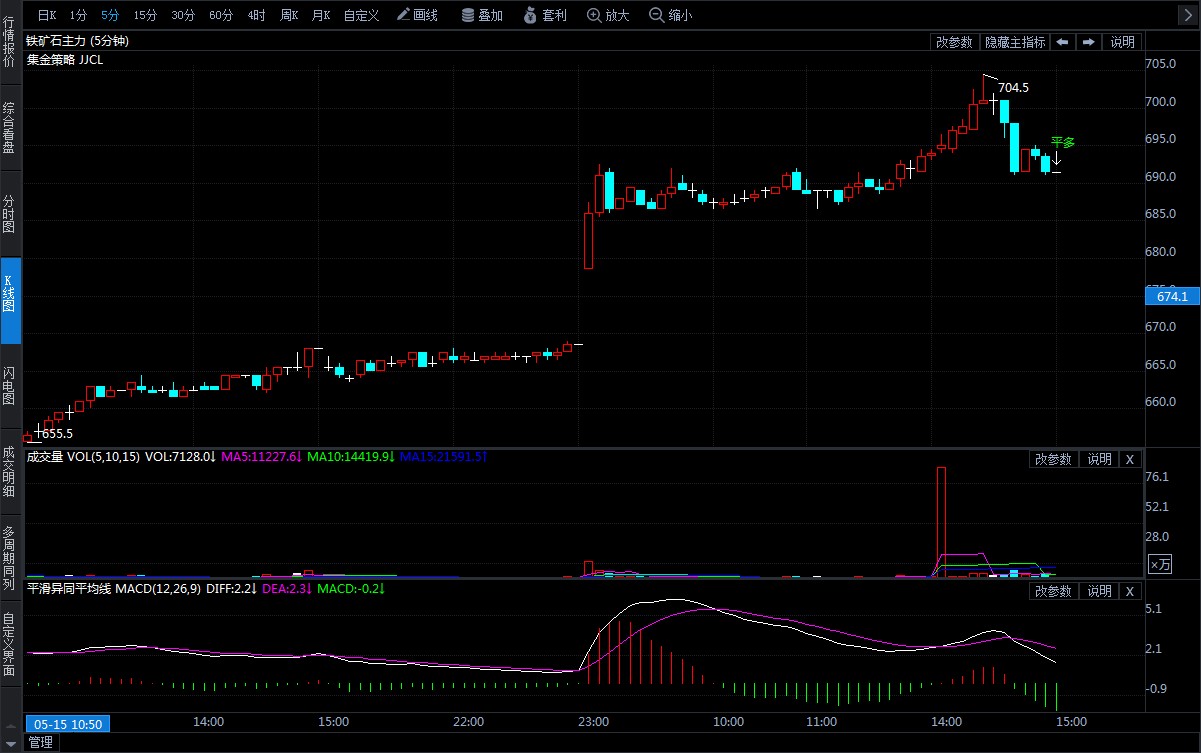Image resolution: width=1201 pixels, height=753 pixels.
Task: Click the MA10:14419.9 volume value
Action: point(350,457)
